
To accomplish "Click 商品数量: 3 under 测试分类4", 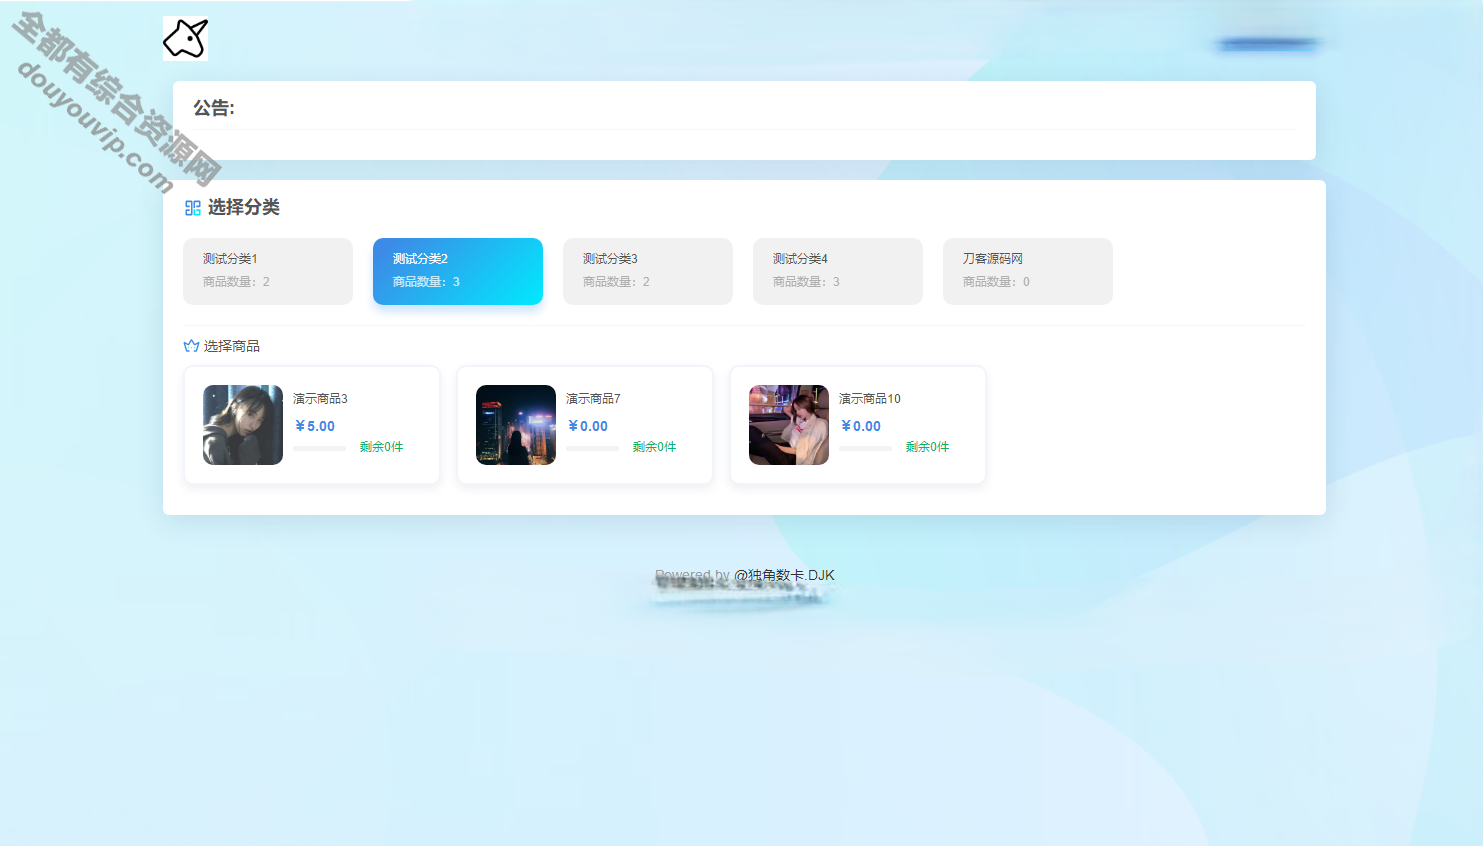I will (806, 282).
